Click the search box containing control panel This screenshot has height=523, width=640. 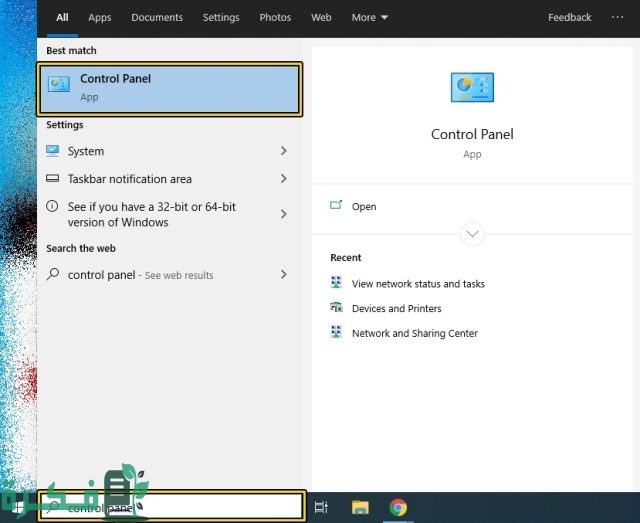coord(170,507)
